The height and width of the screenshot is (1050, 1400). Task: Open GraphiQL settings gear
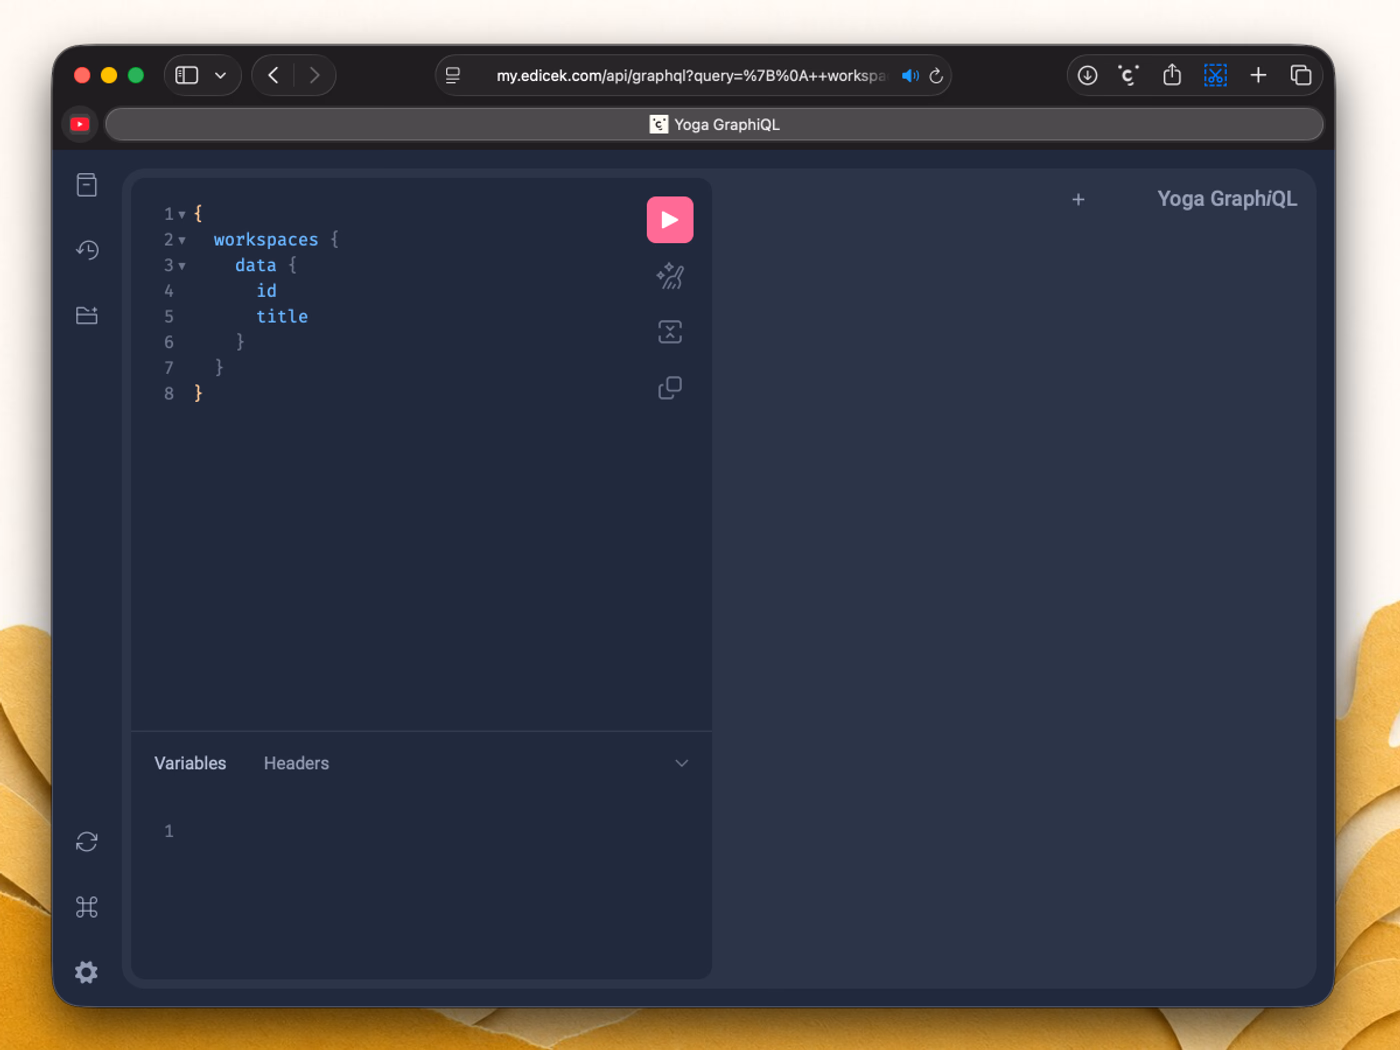coord(87,972)
